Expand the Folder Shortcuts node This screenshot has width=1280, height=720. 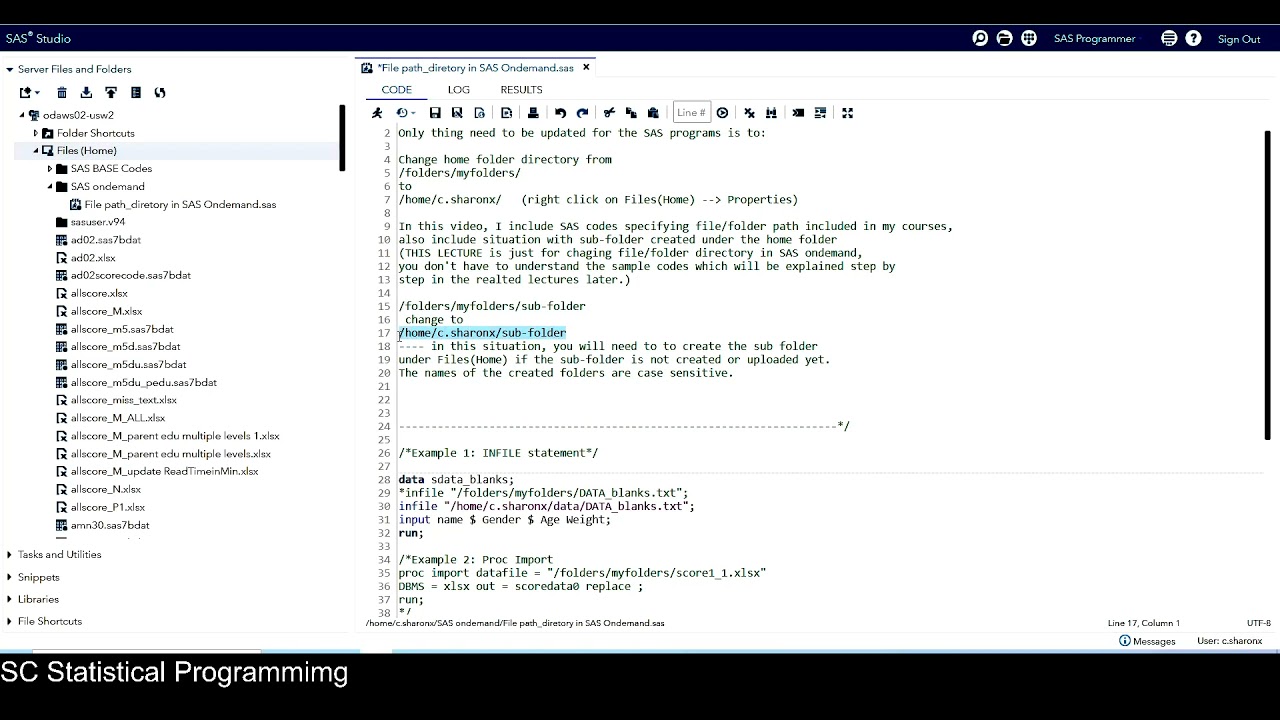[x=36, y=133]
